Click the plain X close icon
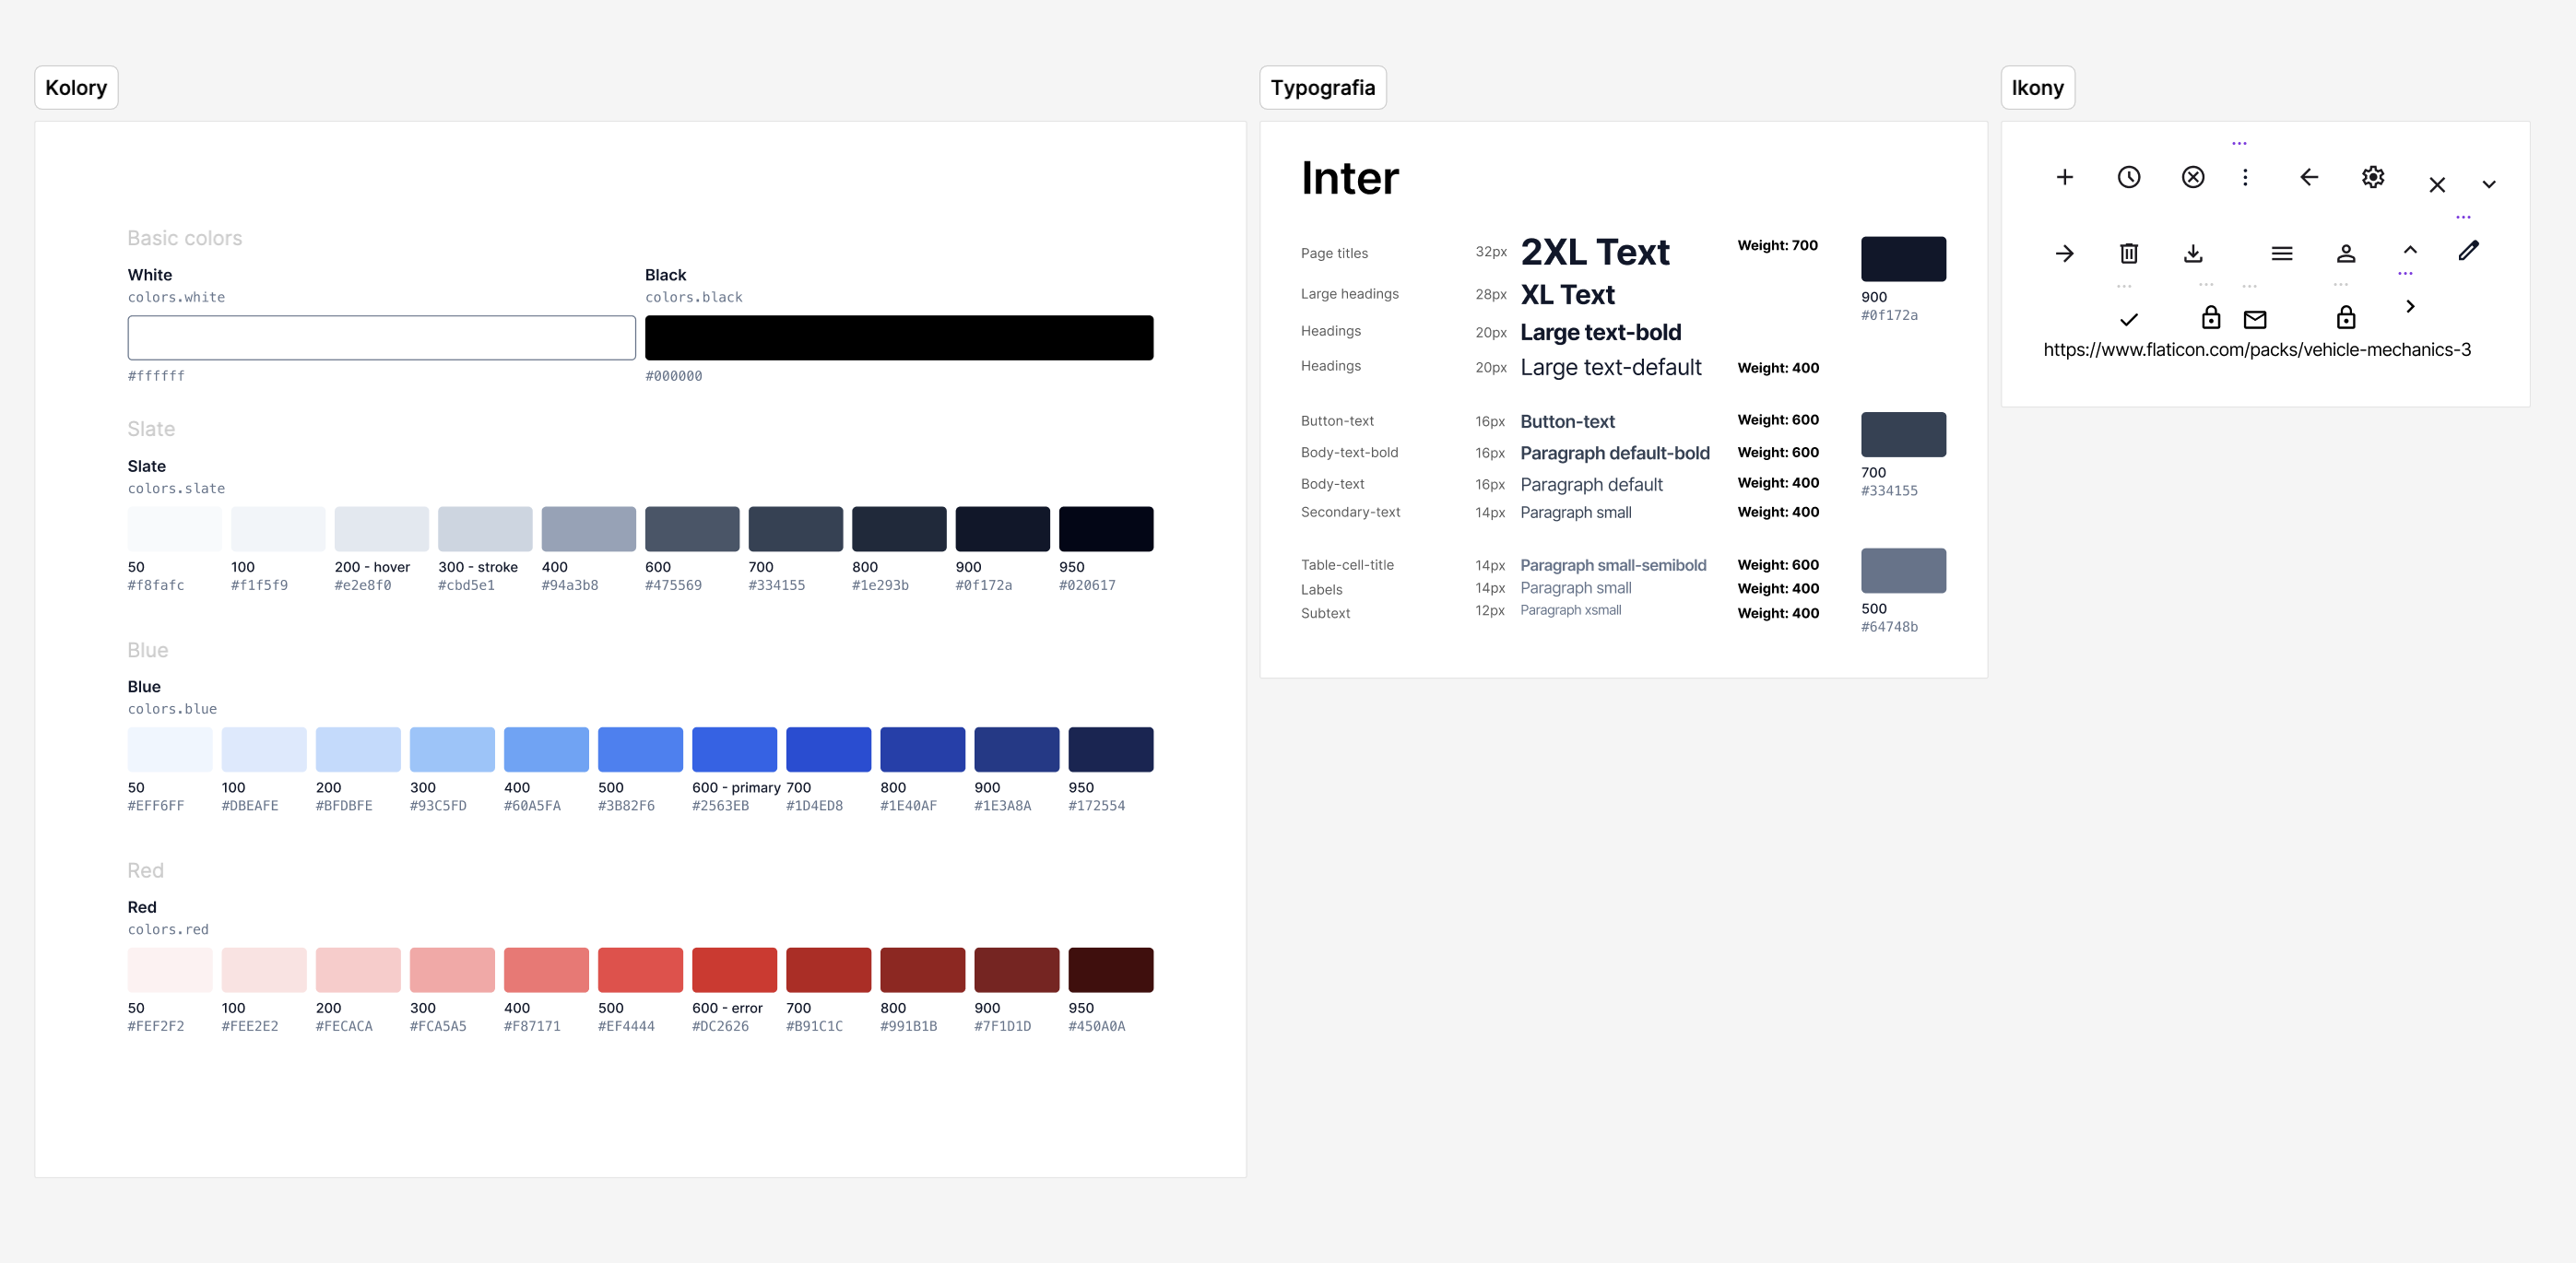 [x=2437, y=185]
